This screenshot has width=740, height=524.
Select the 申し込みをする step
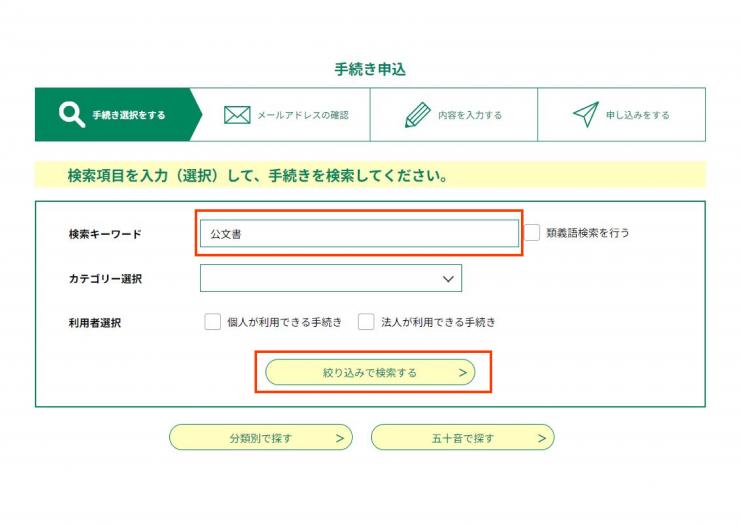pyautogui.click(x=622, y=115)
